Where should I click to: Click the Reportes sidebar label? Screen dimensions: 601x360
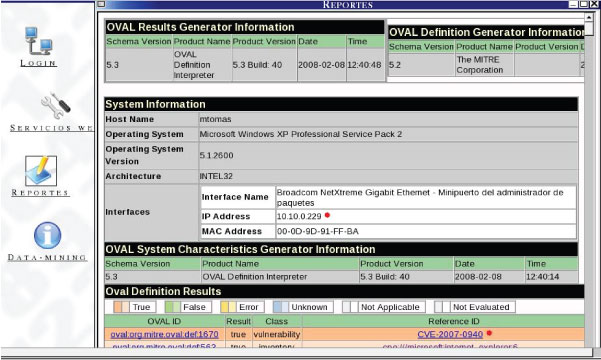pyautogui.click(x=40, y=192)
